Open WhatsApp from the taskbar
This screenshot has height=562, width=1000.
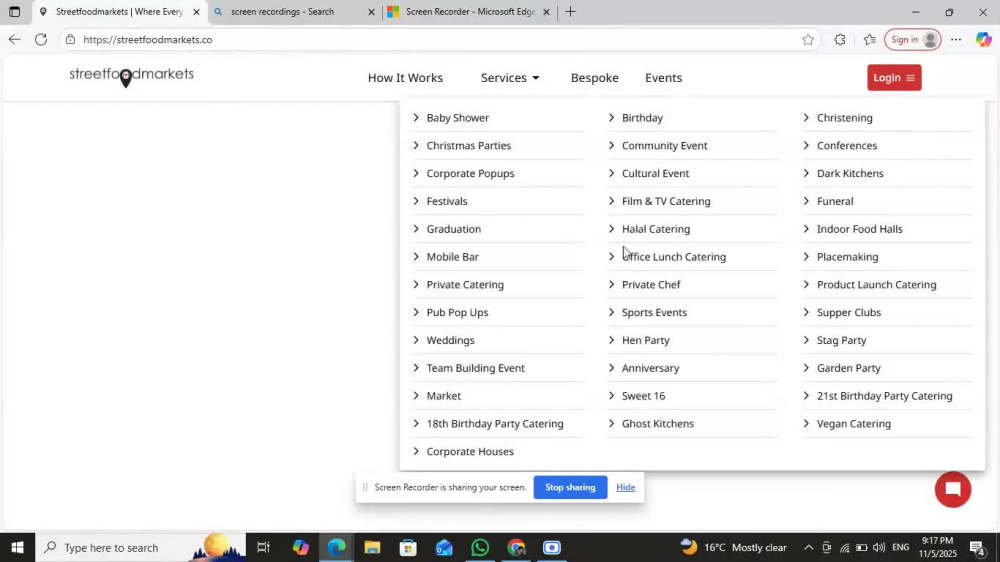click(480, 547)
